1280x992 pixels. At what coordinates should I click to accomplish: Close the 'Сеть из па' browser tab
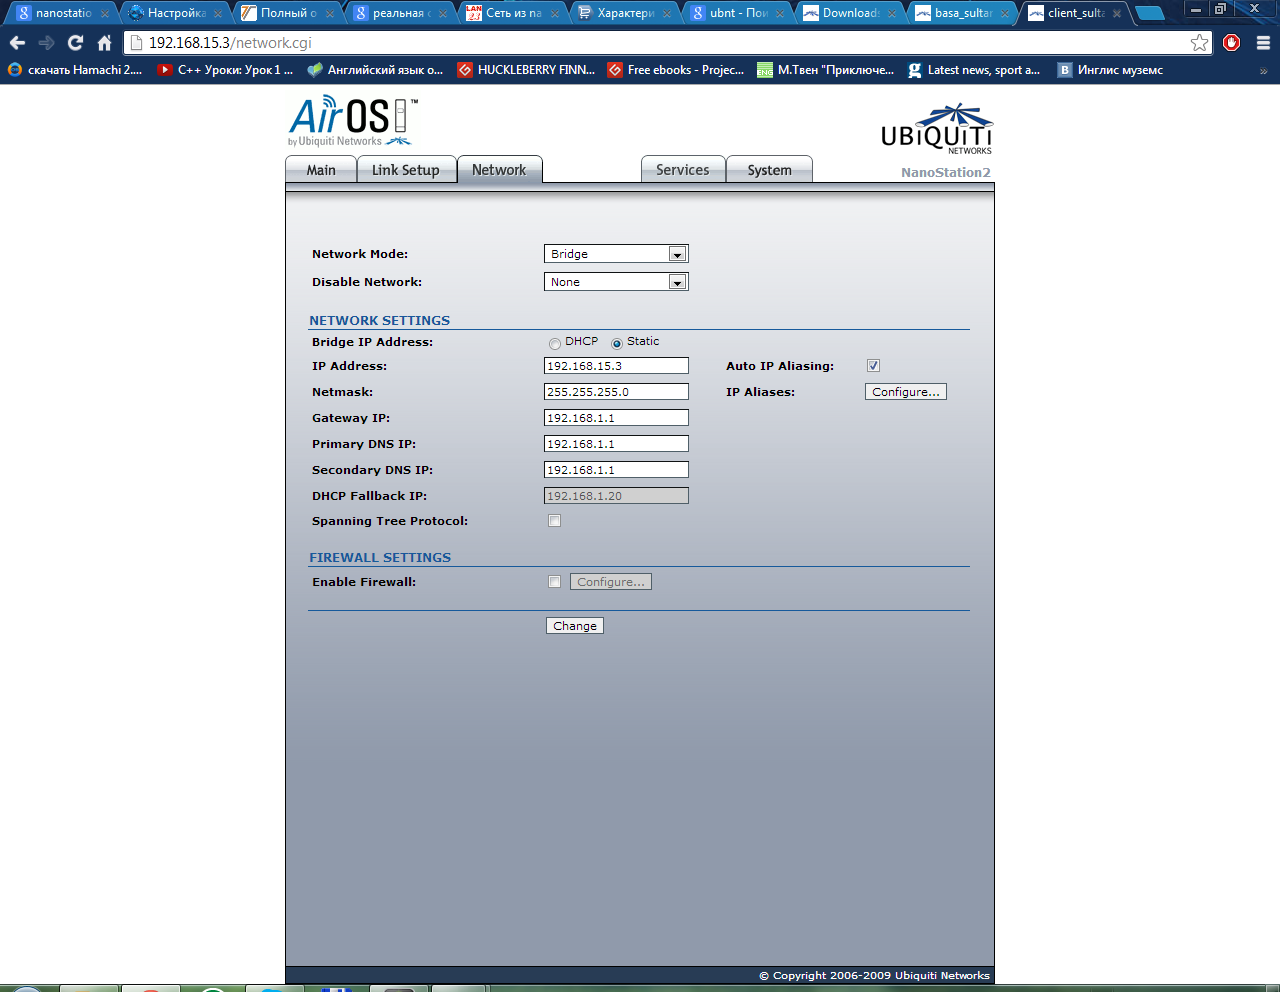pos(555,14)
